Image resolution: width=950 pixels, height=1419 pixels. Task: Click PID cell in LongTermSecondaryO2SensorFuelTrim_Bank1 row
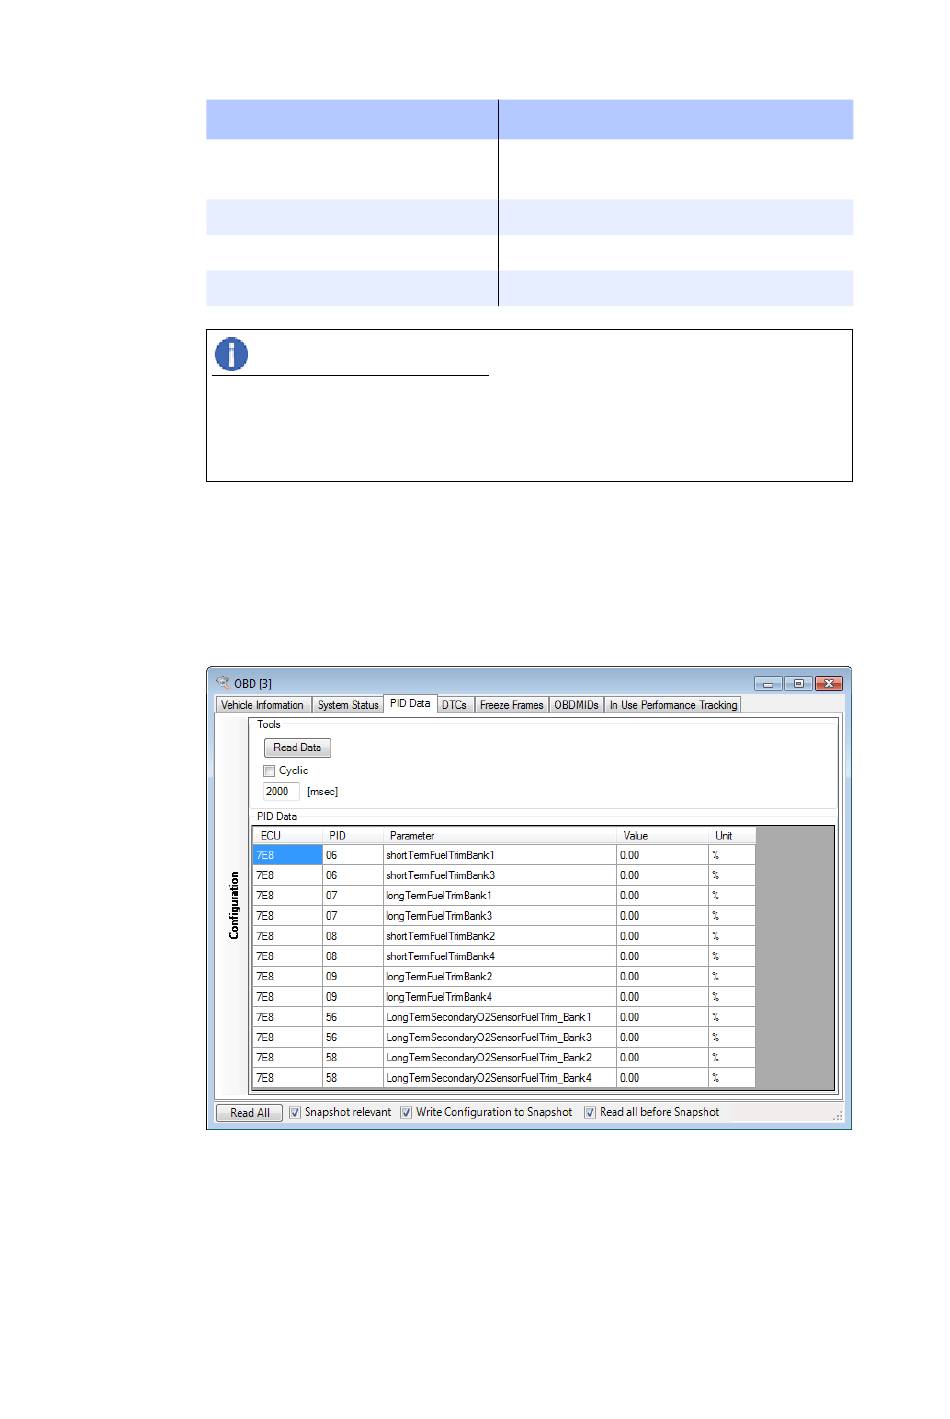click(x=352, y=1017)
